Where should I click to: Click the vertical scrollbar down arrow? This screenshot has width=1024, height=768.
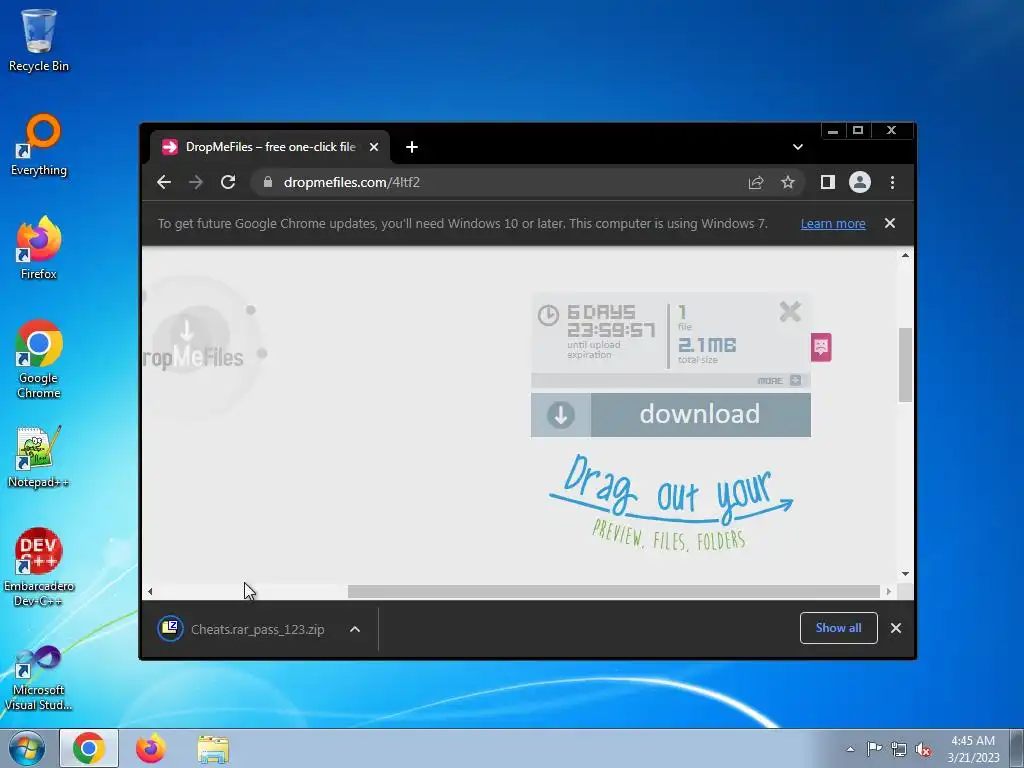point(905,574)
